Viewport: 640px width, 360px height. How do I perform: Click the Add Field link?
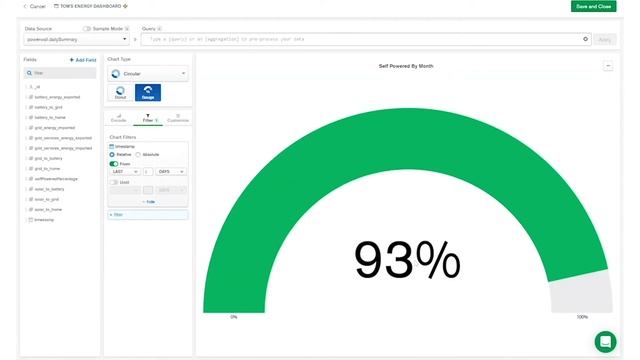point(83,60)
